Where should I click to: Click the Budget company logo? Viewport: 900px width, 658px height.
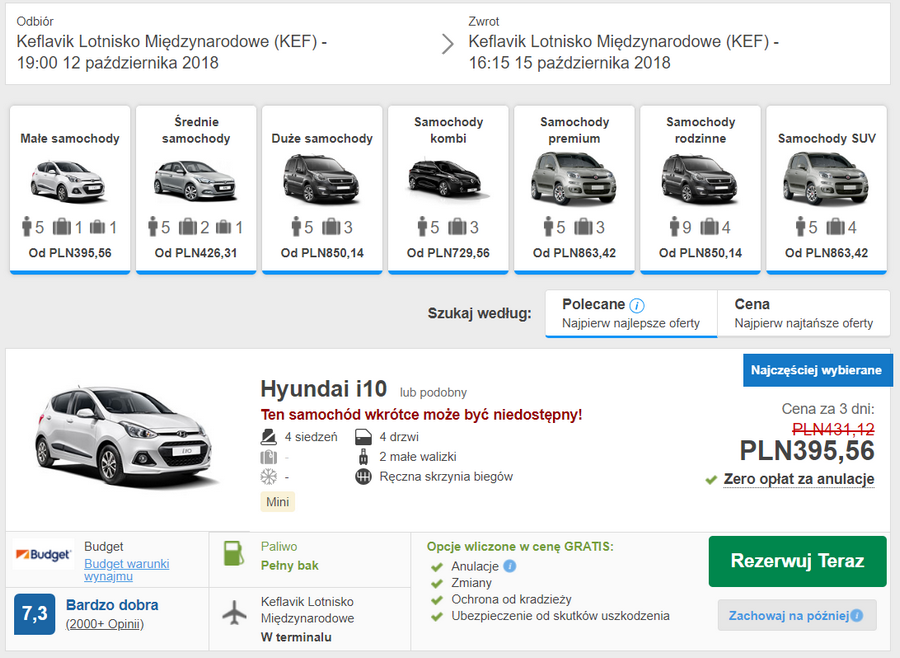click(43, 555)
